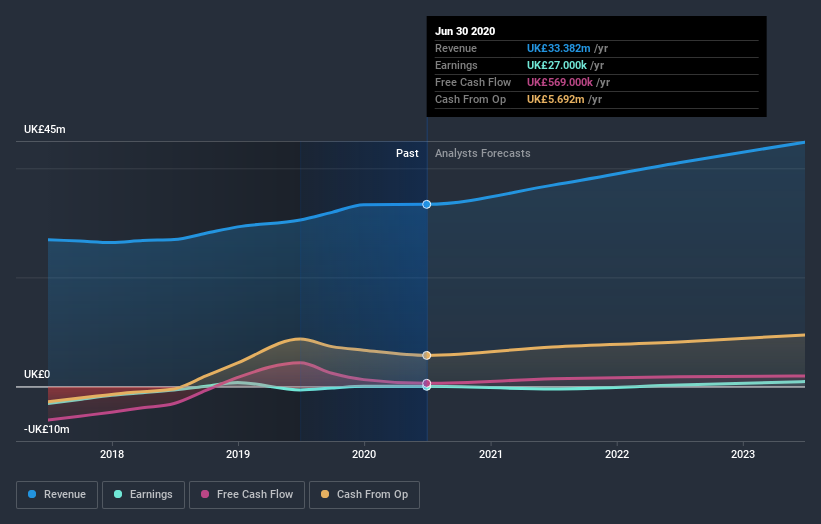The image size is (821, 524).
Task: Click the Earnings row label in tooltip
Action: (456, 65)
